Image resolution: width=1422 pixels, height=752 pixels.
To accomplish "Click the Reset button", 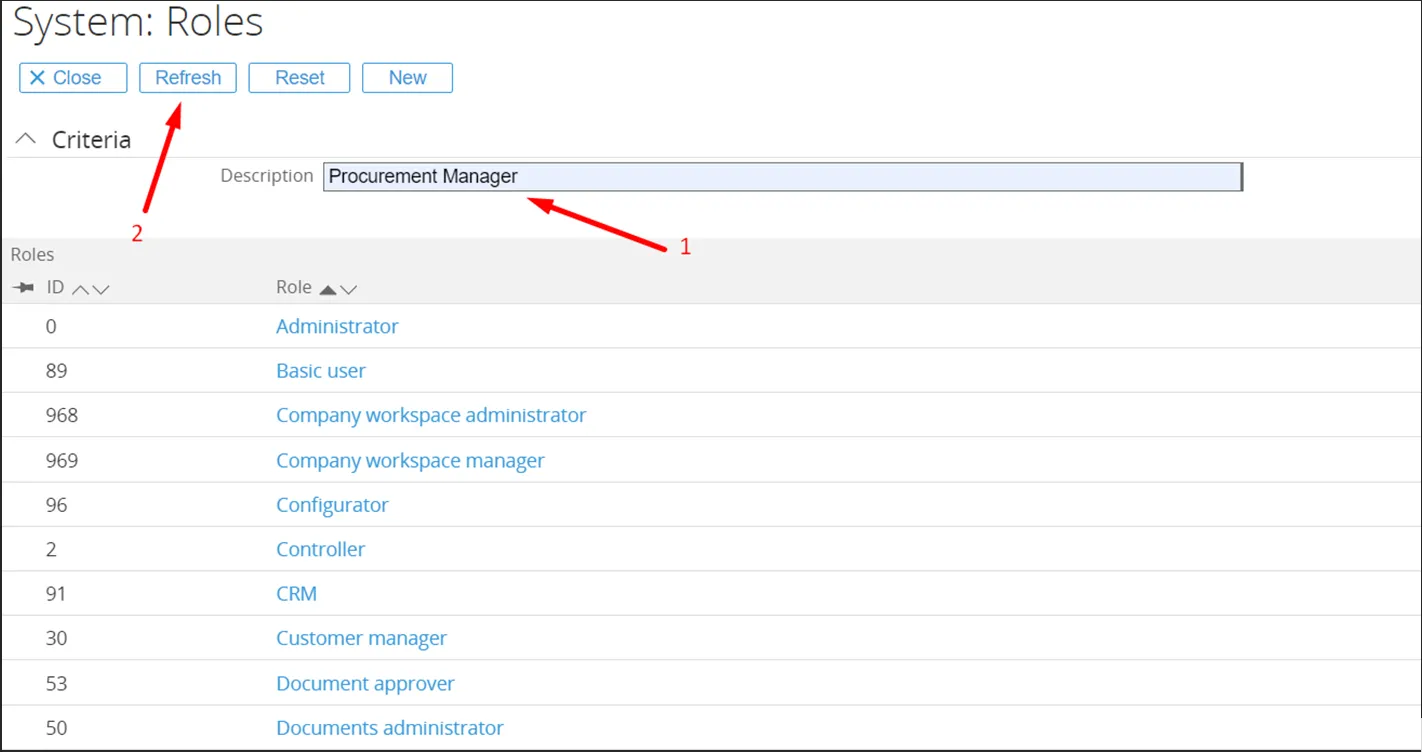I will 299,78.
